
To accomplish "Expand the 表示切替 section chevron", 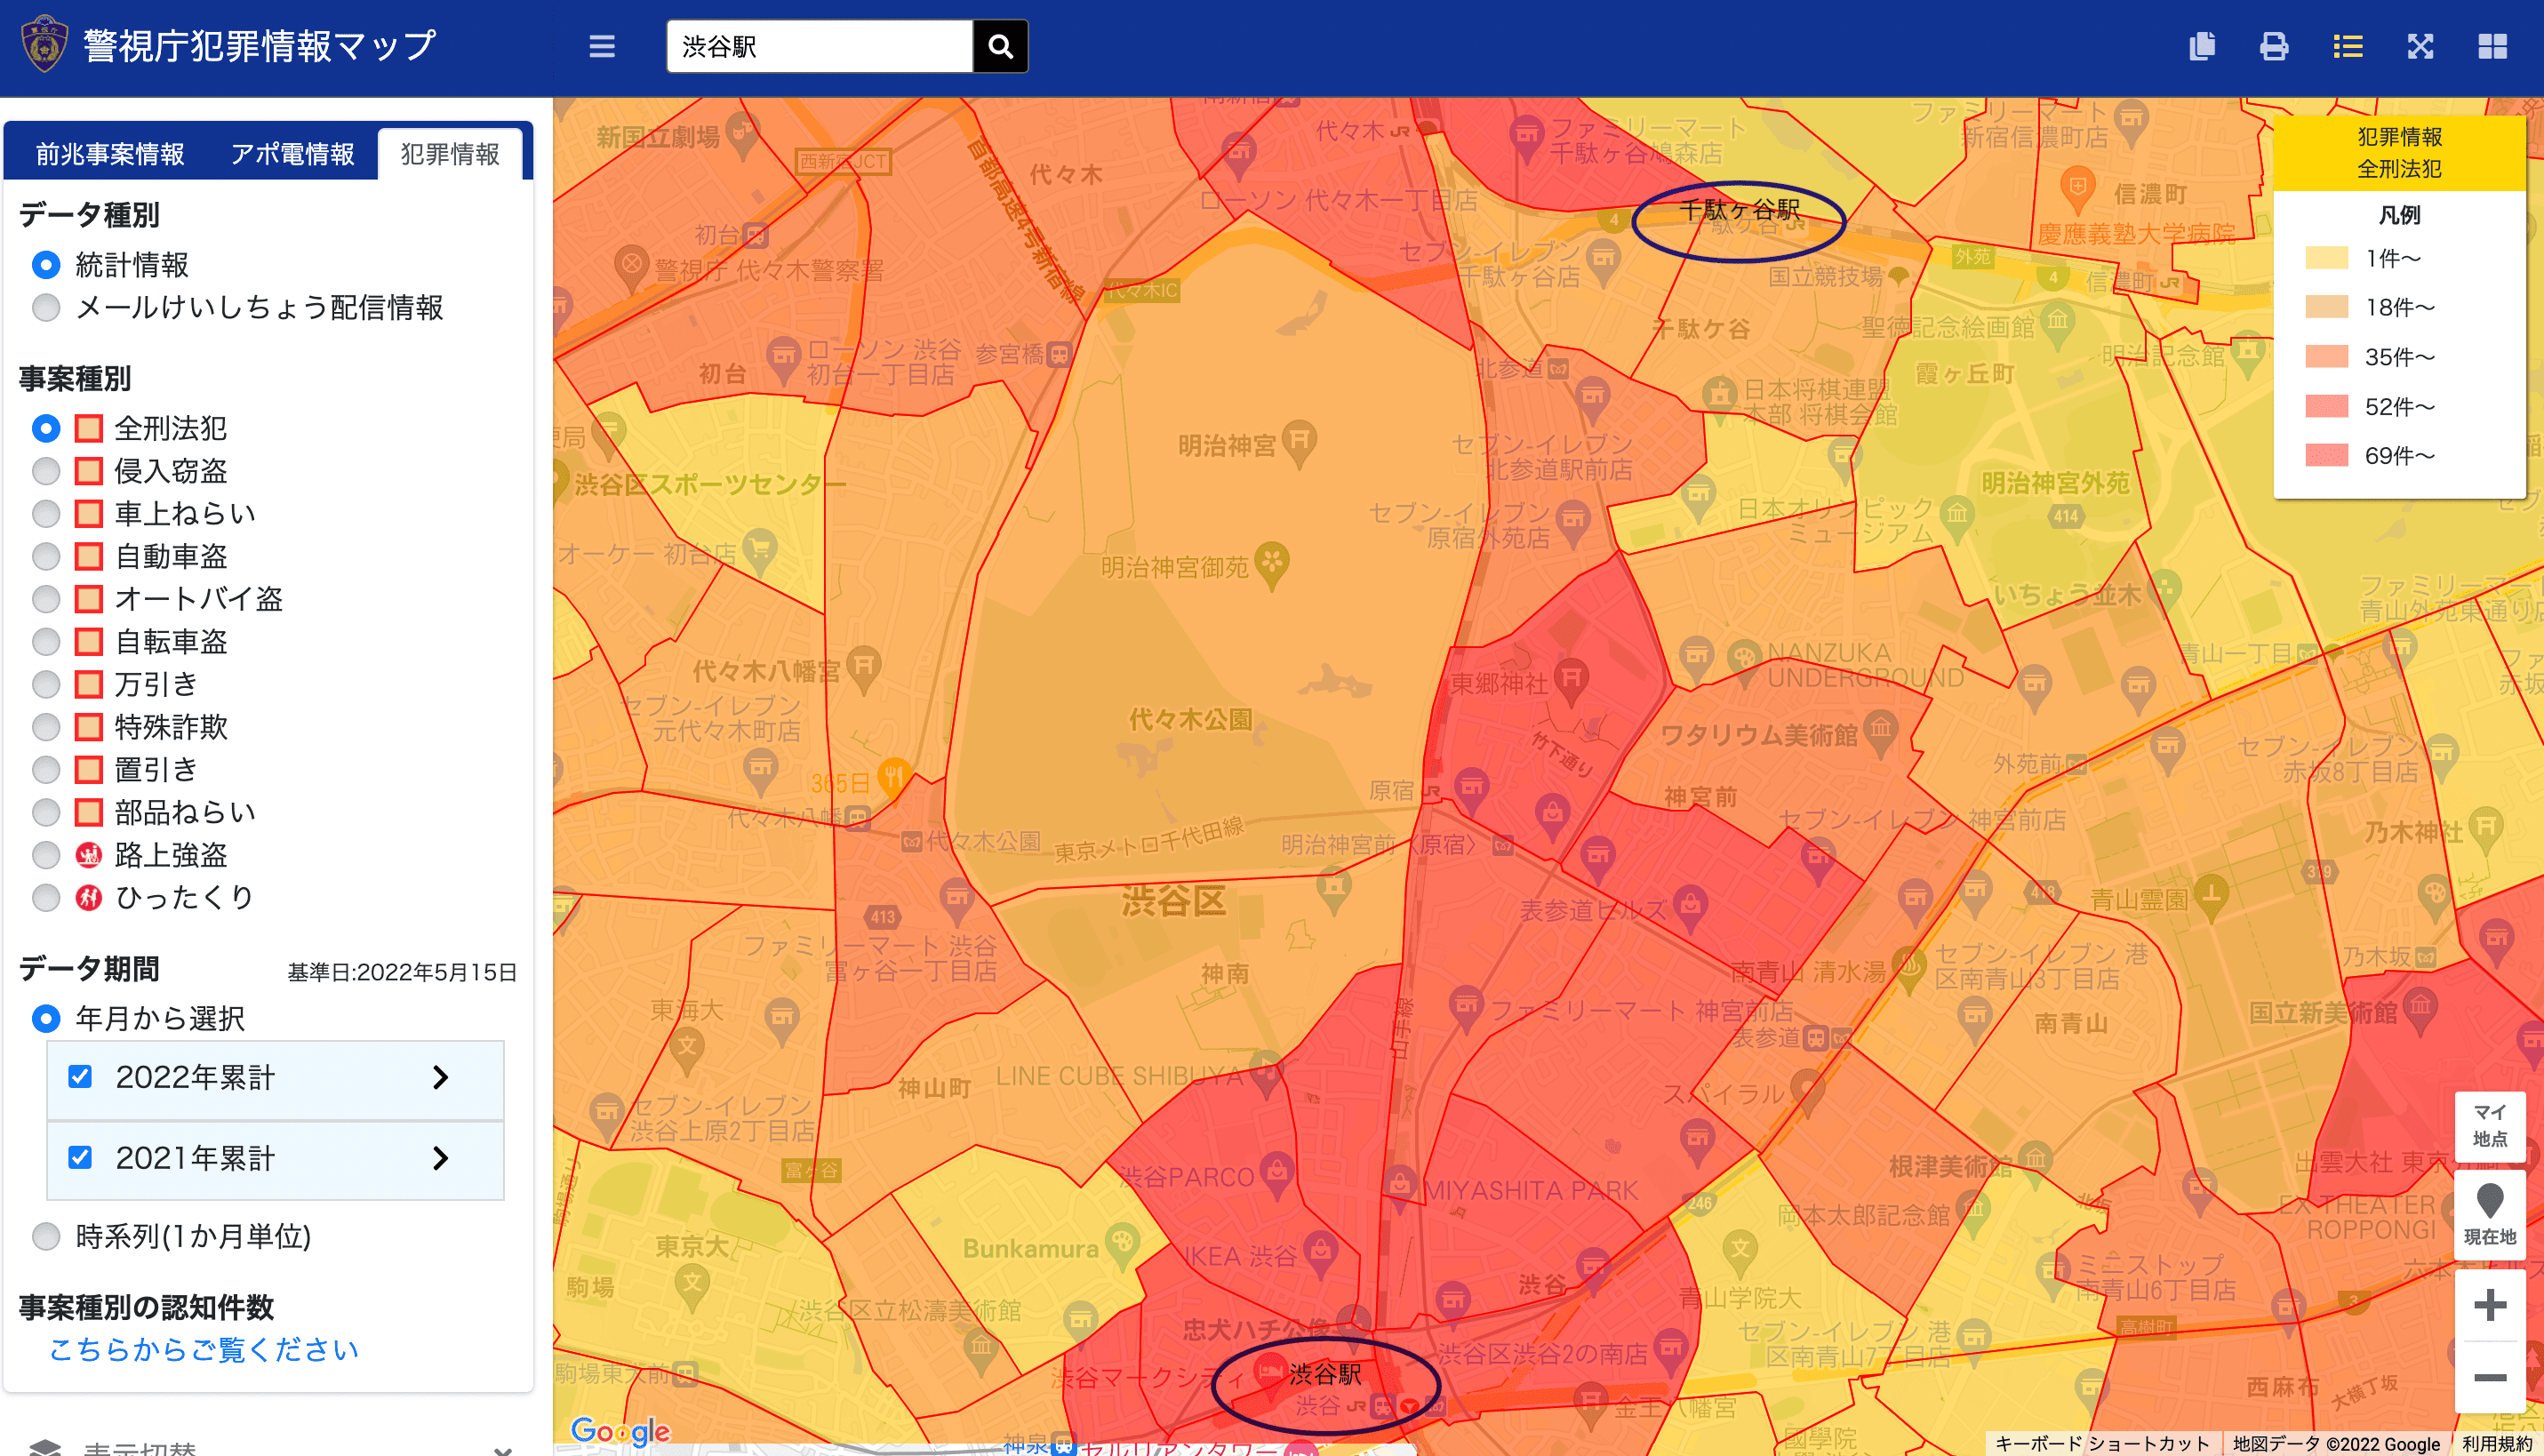I will point(503,1448).
